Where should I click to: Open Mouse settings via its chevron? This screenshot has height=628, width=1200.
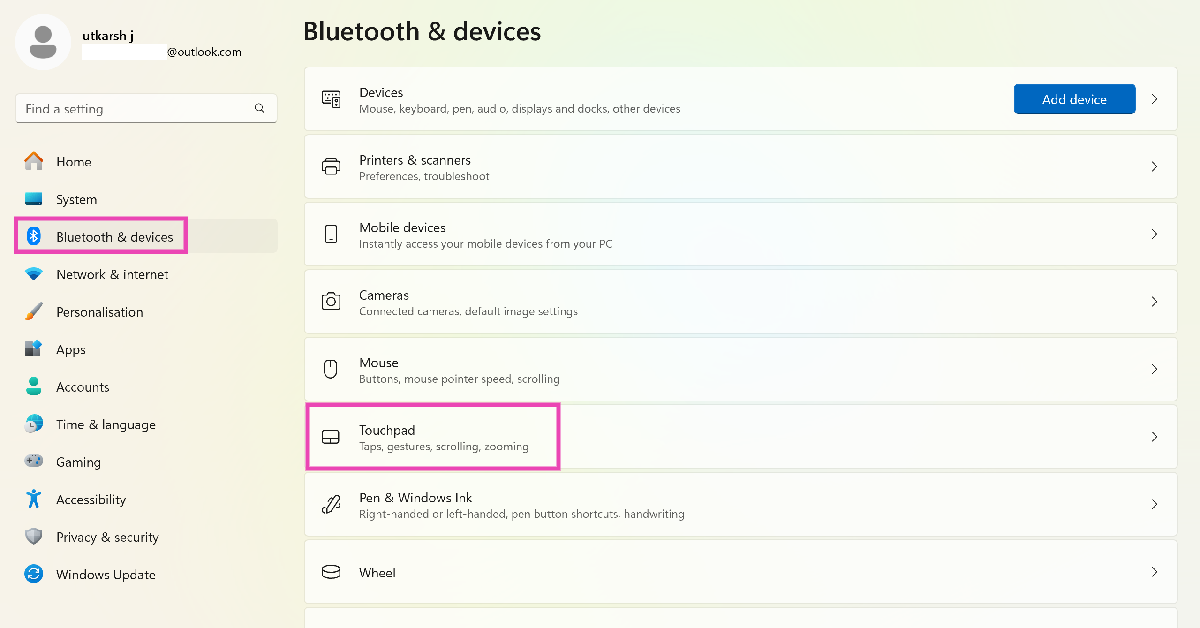pyautogui.click(x=1154, y=369)
